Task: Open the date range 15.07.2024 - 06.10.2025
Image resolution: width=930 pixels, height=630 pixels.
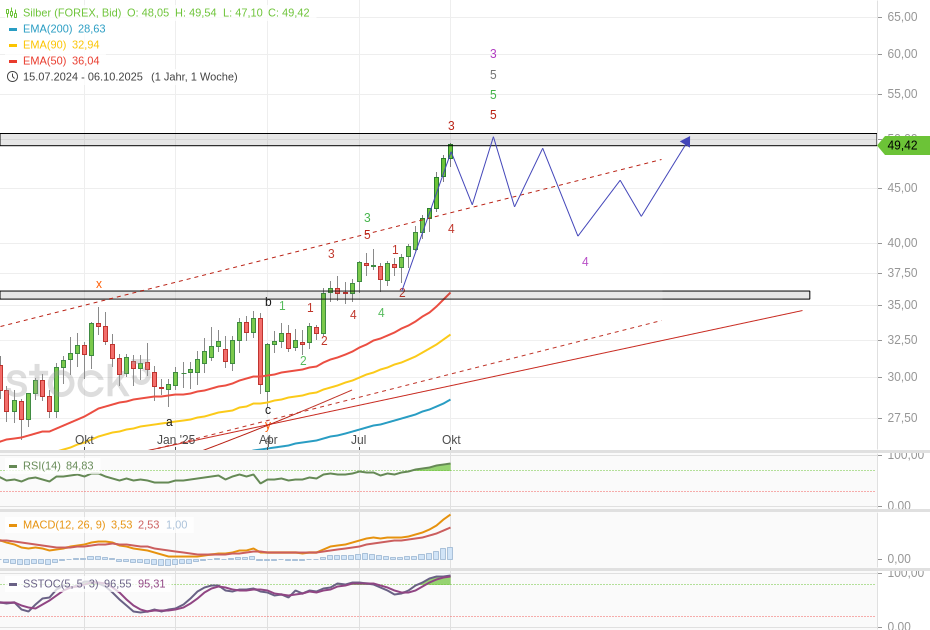Action: pos(83,77)
